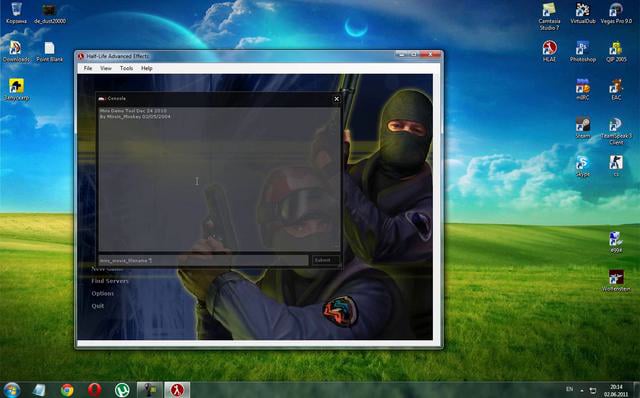
Task: Open uTorrent from the taskbar
Action: 122,390
